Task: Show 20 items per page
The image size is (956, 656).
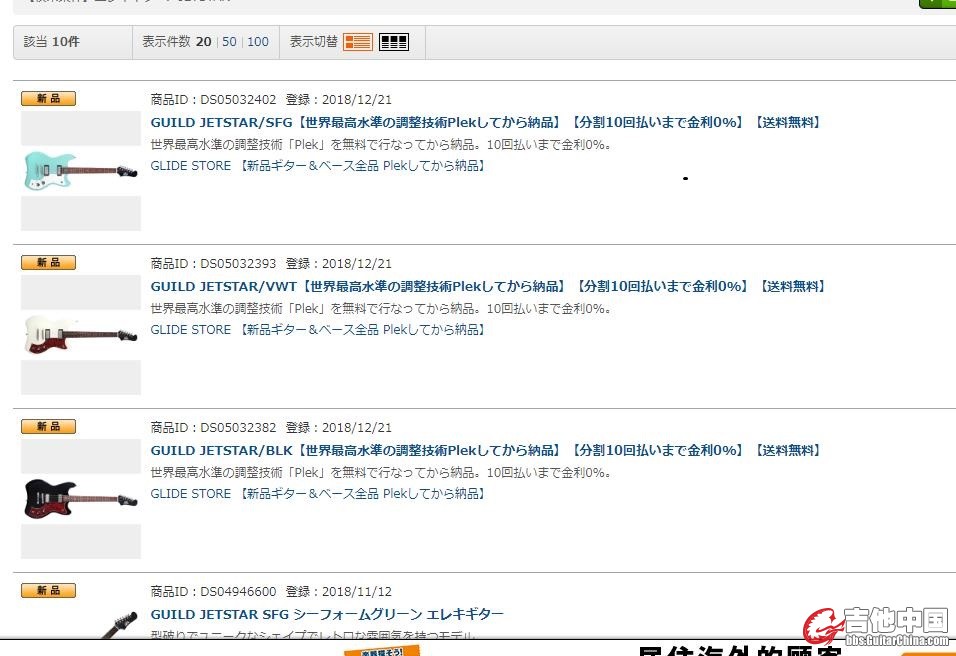Action: pyautogui.click(x=203, y=42)
